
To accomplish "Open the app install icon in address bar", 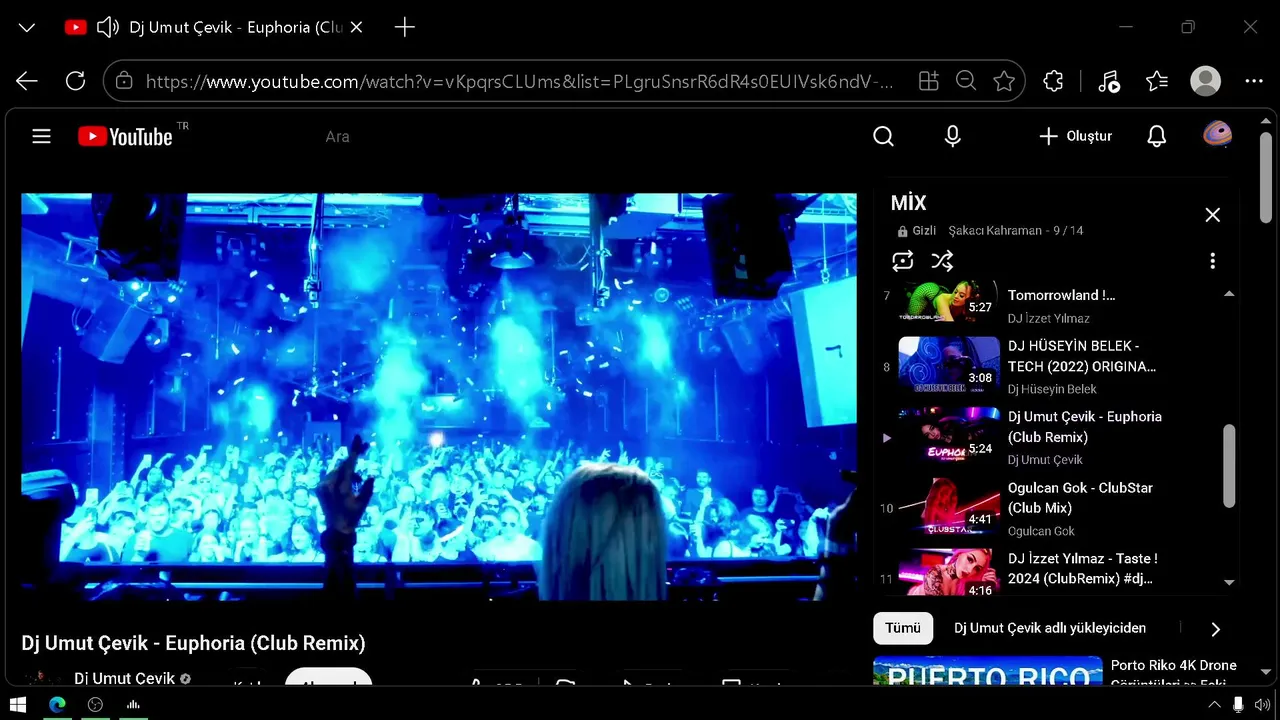I will (x=929, y=81).
